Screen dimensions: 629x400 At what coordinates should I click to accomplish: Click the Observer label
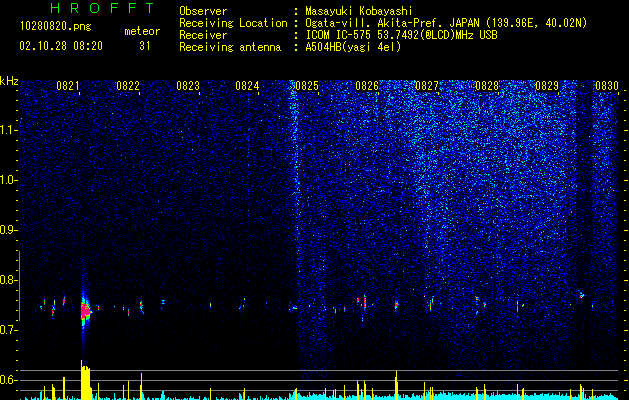[203, 11]
